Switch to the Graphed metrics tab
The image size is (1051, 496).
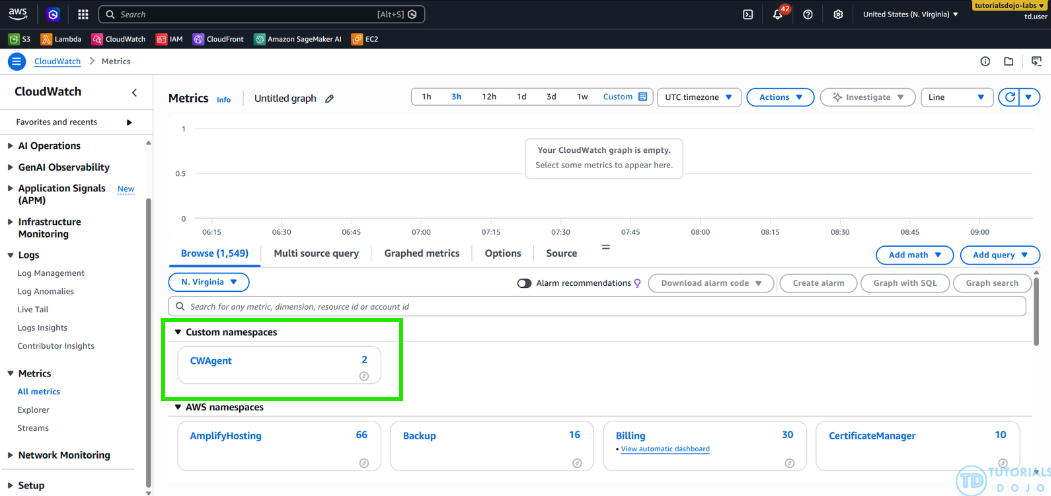[x=422, y=253]
